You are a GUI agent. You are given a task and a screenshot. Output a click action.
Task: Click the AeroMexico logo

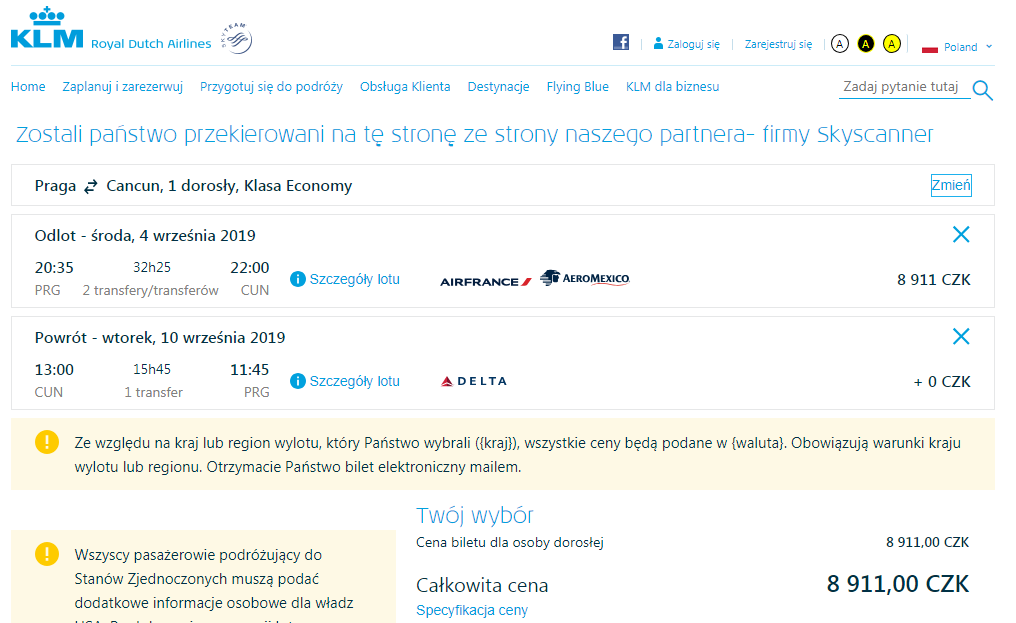tap(585, 279)
